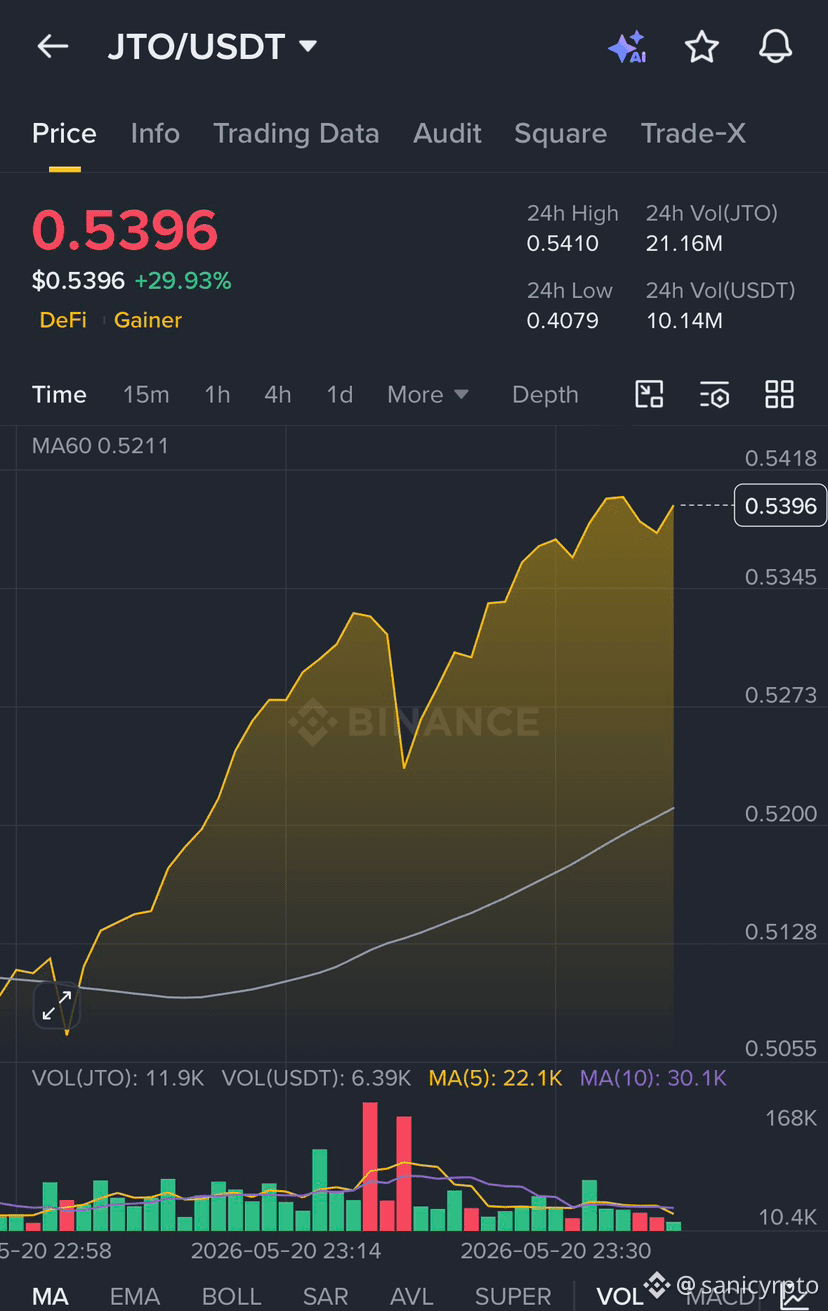
Task: Tap the back arrow icon
Action: (x=52, y=46)
